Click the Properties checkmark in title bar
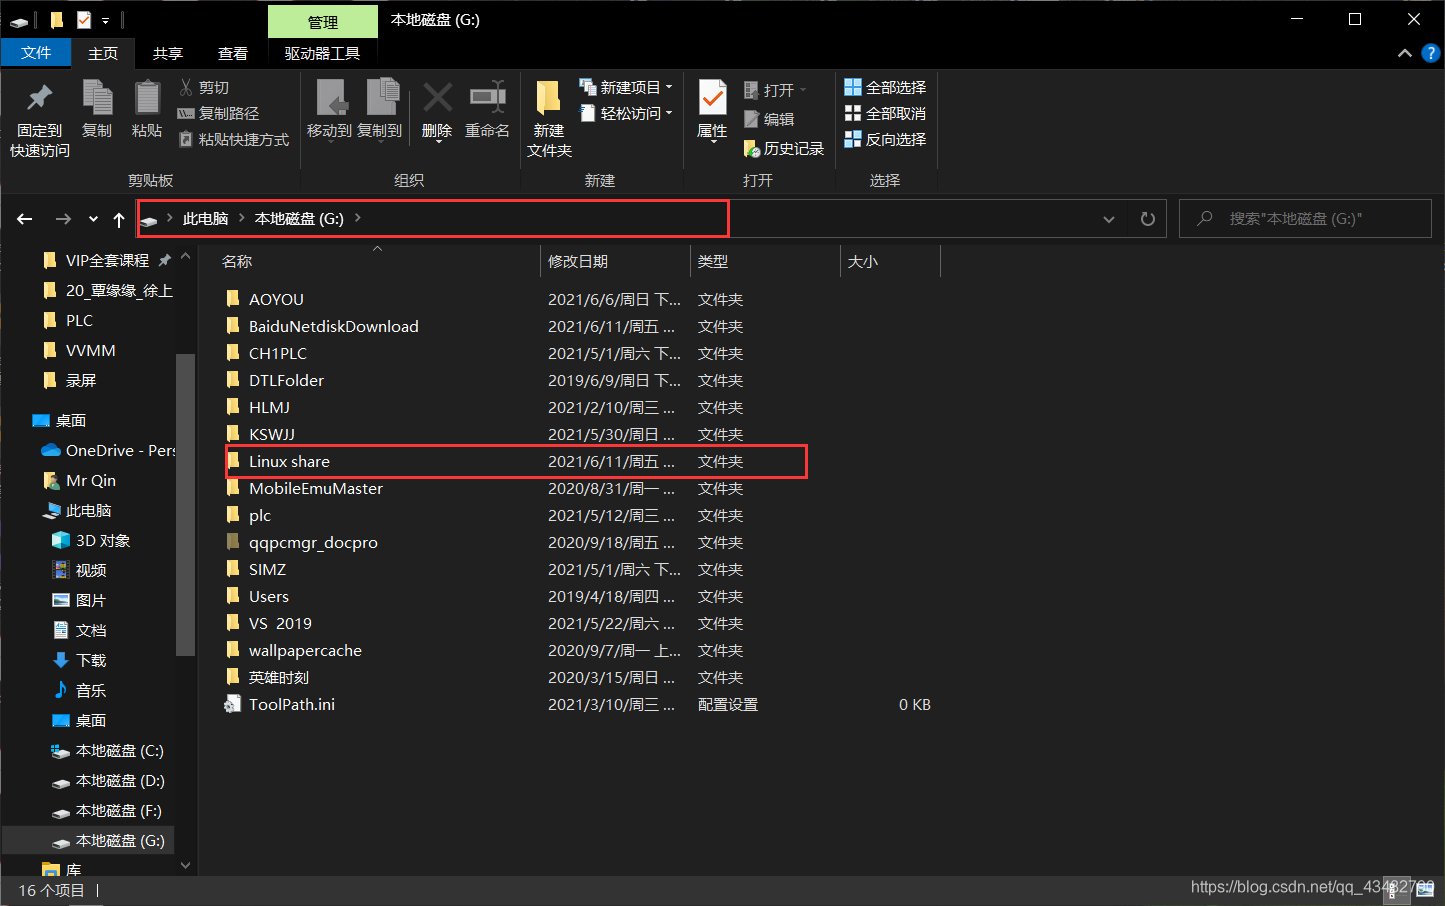 [84, 20]
